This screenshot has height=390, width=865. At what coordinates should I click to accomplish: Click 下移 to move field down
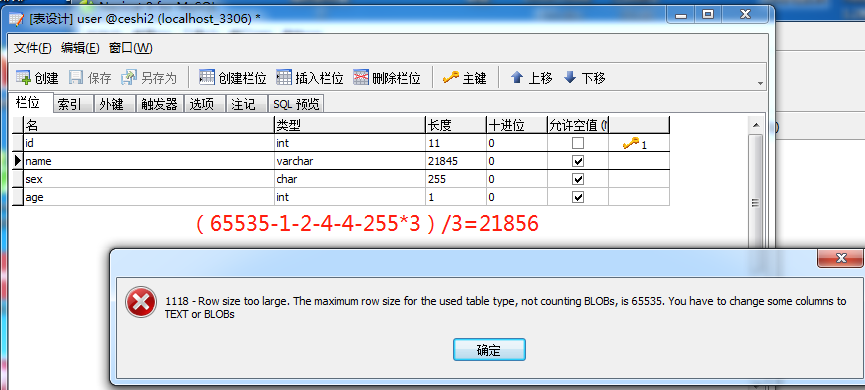tap(585, 78)
